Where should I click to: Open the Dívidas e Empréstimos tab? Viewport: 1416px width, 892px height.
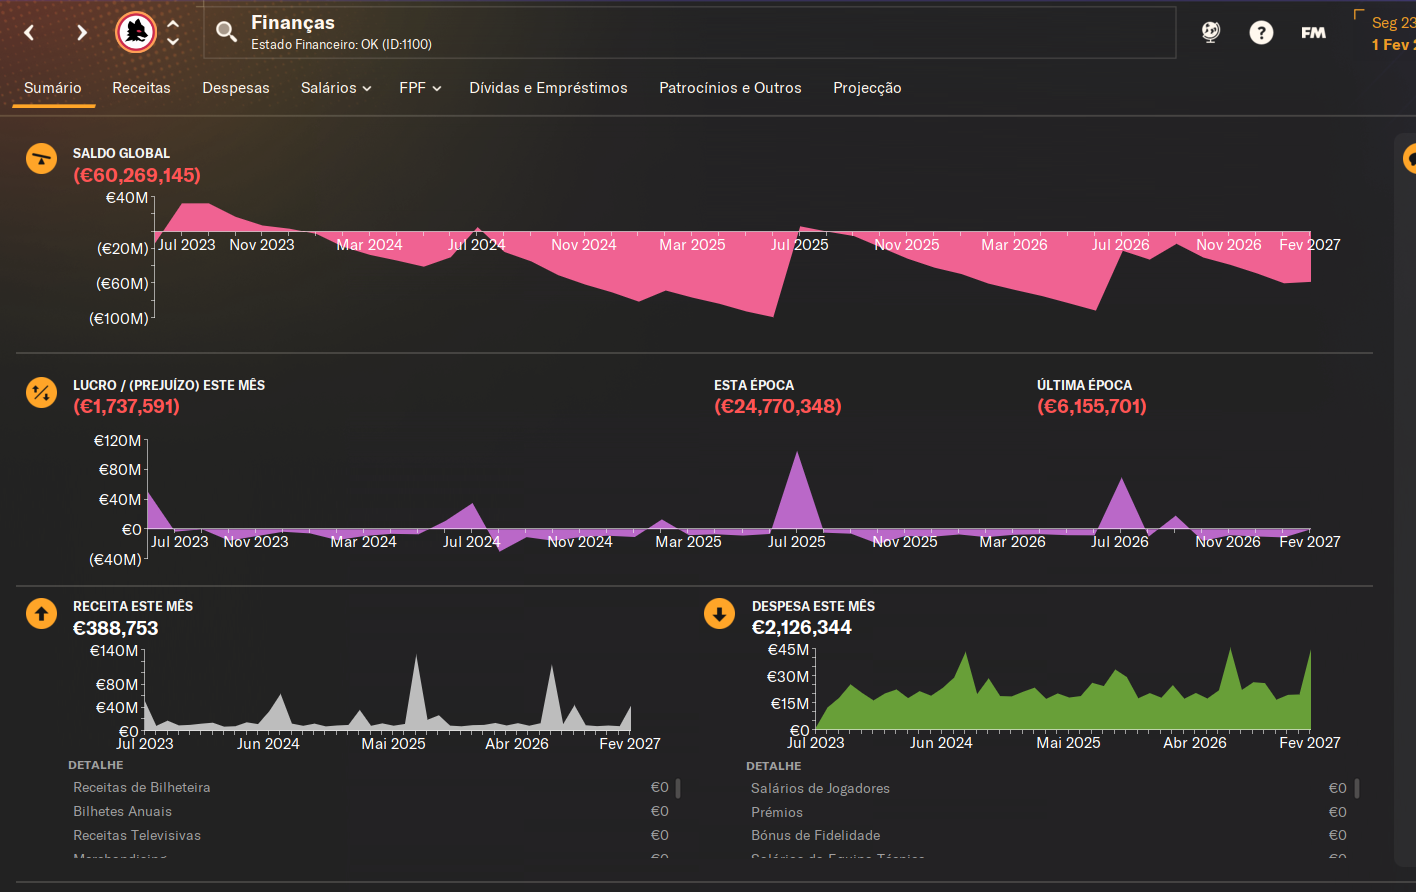[548, 88]
